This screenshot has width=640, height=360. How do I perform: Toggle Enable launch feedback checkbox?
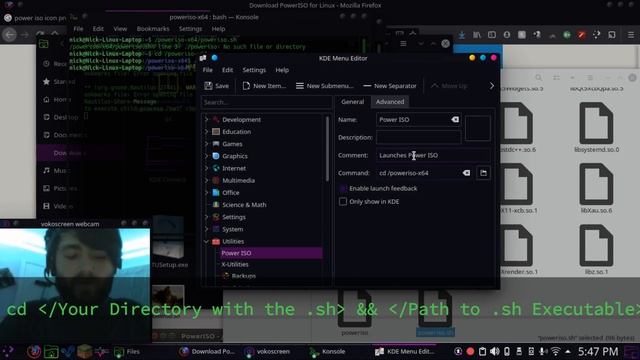point(343,188)
